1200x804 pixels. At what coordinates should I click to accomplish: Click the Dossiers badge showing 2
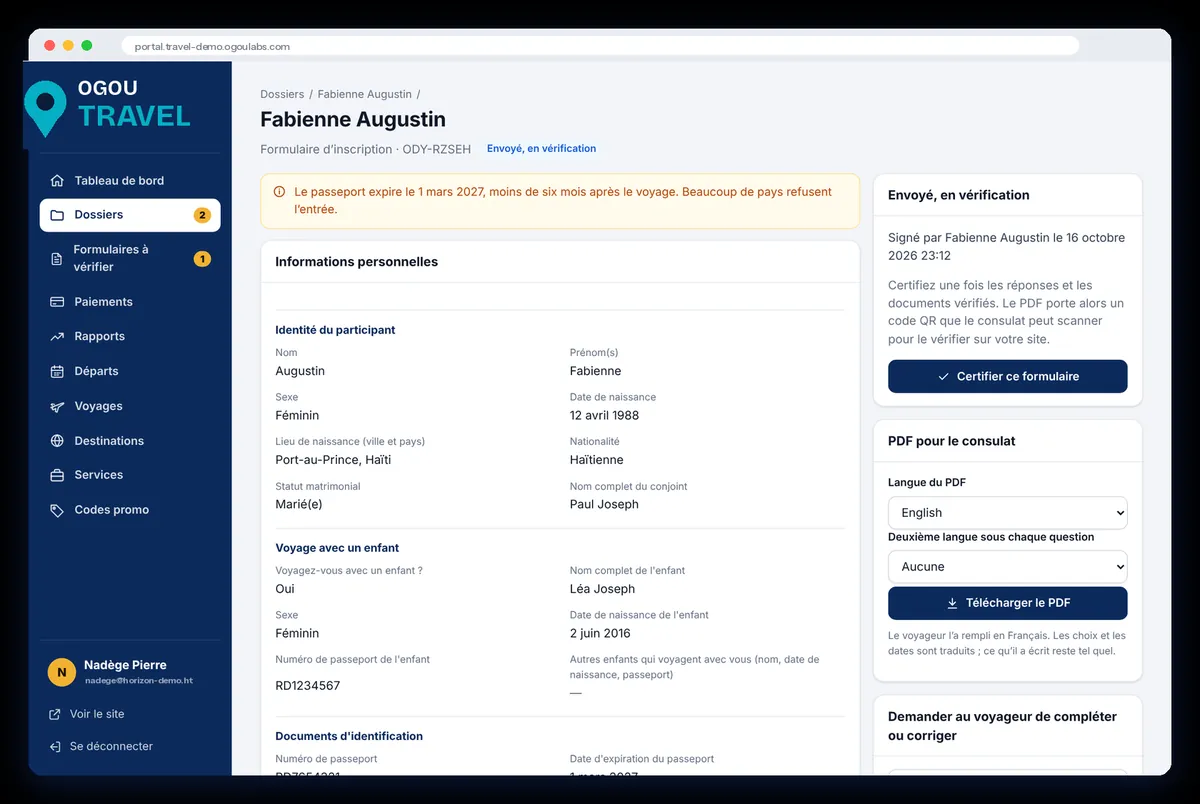(202, 215)
